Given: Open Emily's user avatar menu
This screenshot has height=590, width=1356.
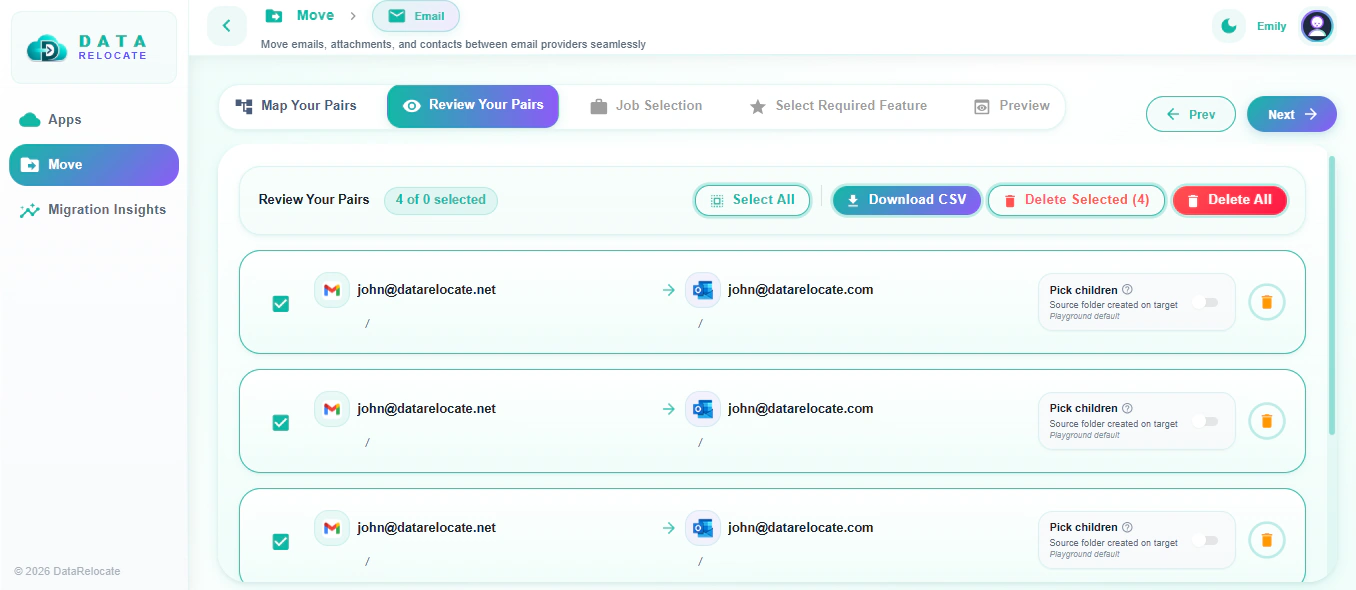Looking at the screenshot, I should click(1317, 26).
